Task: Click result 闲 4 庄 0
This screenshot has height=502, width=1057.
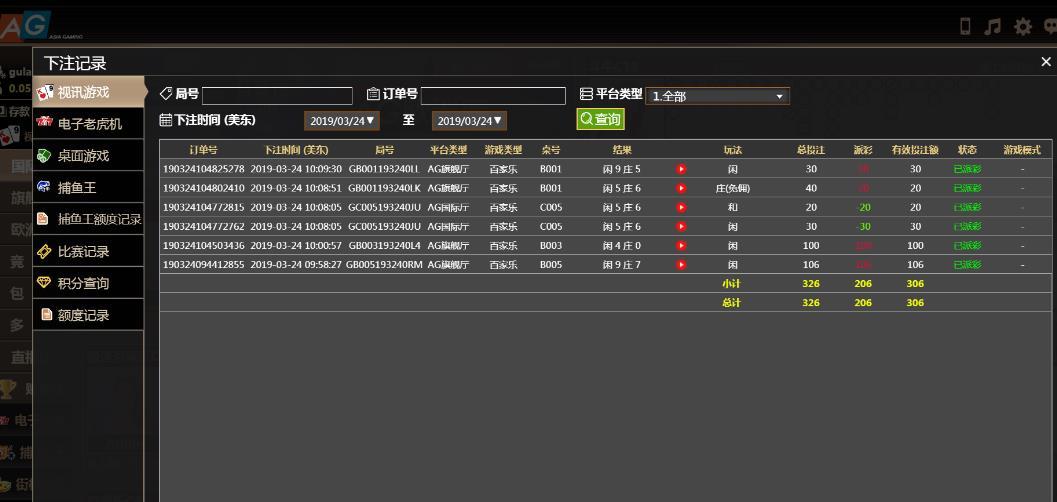Action: point(622,246)
